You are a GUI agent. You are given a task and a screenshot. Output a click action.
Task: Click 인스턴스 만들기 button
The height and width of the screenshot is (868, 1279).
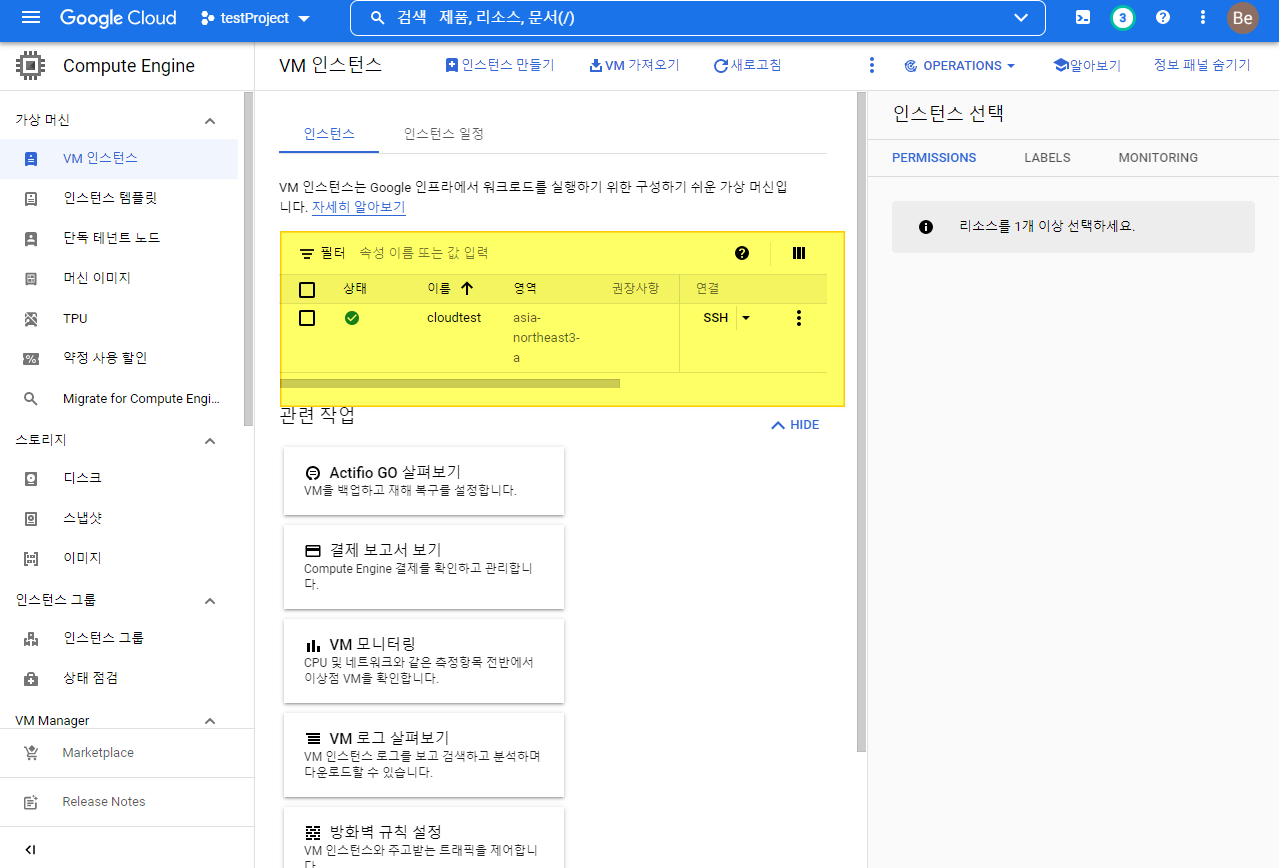(499, 65)
